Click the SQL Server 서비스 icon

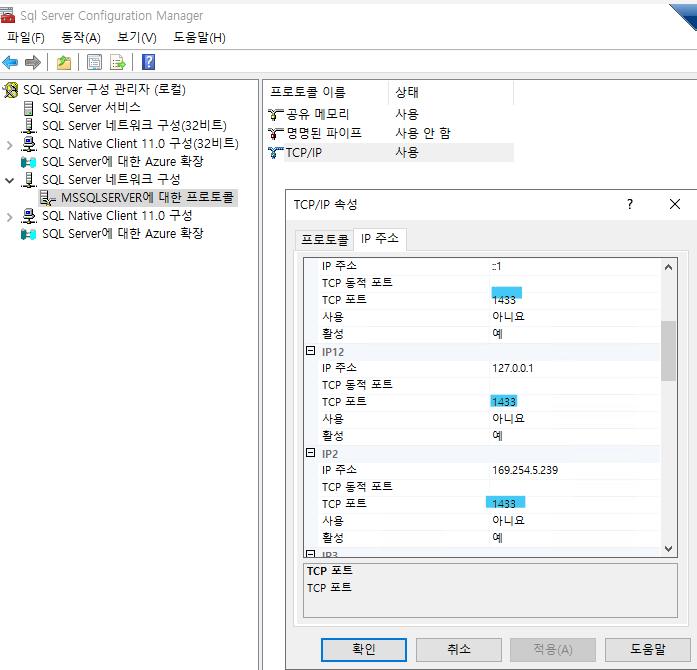(28, 108)
